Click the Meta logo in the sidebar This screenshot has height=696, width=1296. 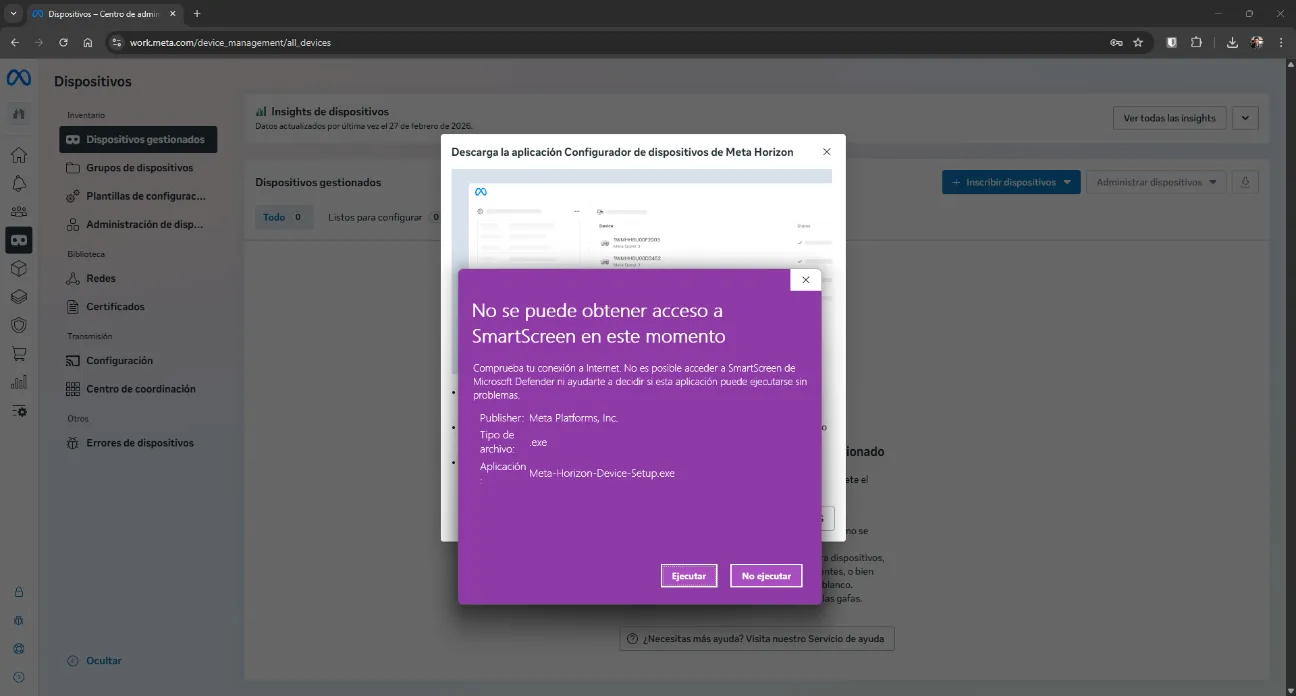pyautogui.click(x=18, y=78)
